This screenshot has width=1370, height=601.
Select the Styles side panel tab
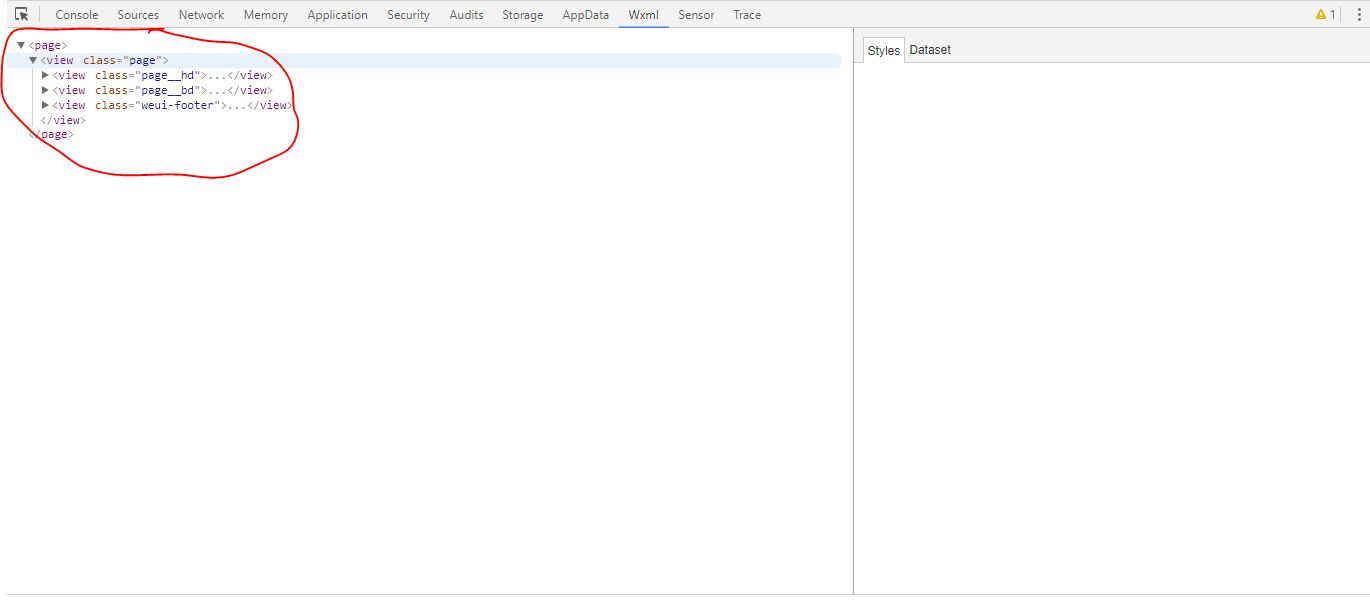pos(883,50)
